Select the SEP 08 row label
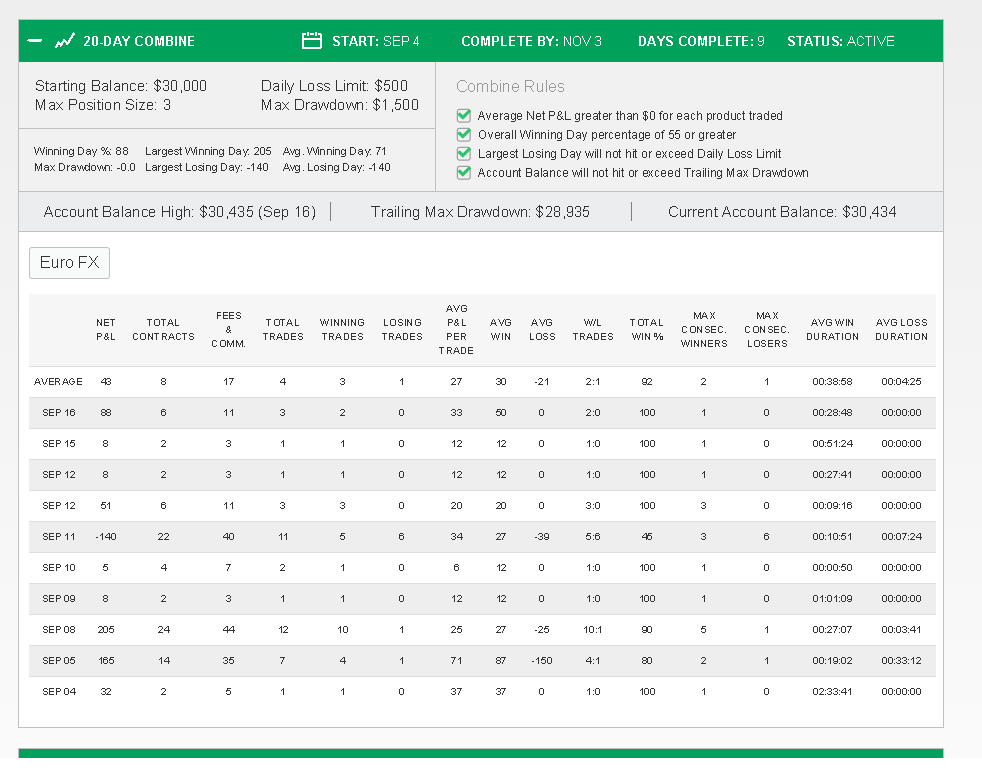Image resolution: width=982 pixels, height=768 pixels. (59, 630)
